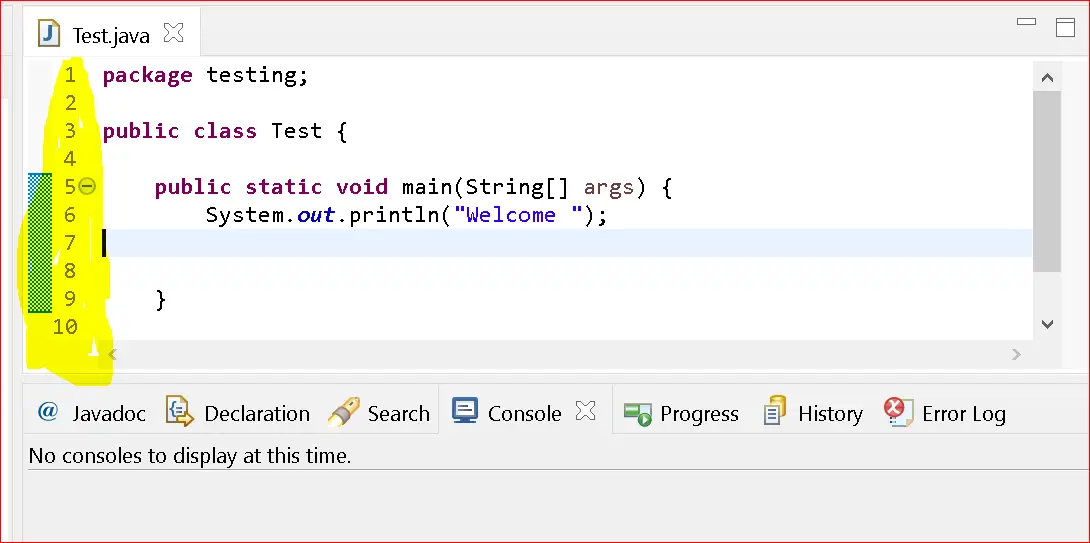Click the class name 'Test' on line 3
This screenshot has width=1090, height=543.
pos(297,131)
